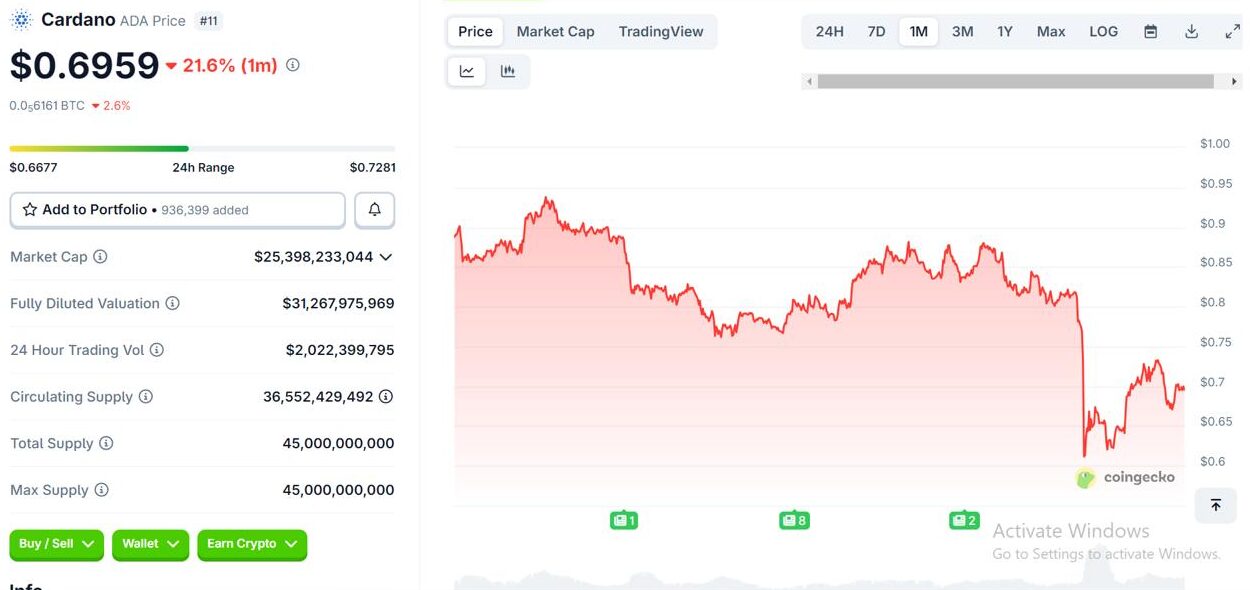The width and height of the screenshot is (1250, 590).
Task: Expand chart to fullscreen
Action: (x=1232, y=32)
